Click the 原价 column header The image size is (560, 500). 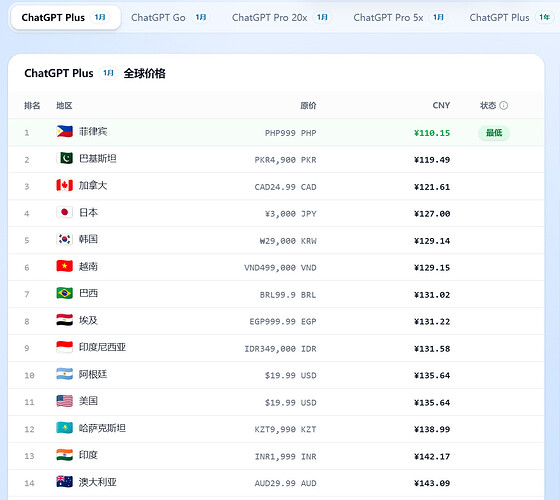[x=308, y=105]
